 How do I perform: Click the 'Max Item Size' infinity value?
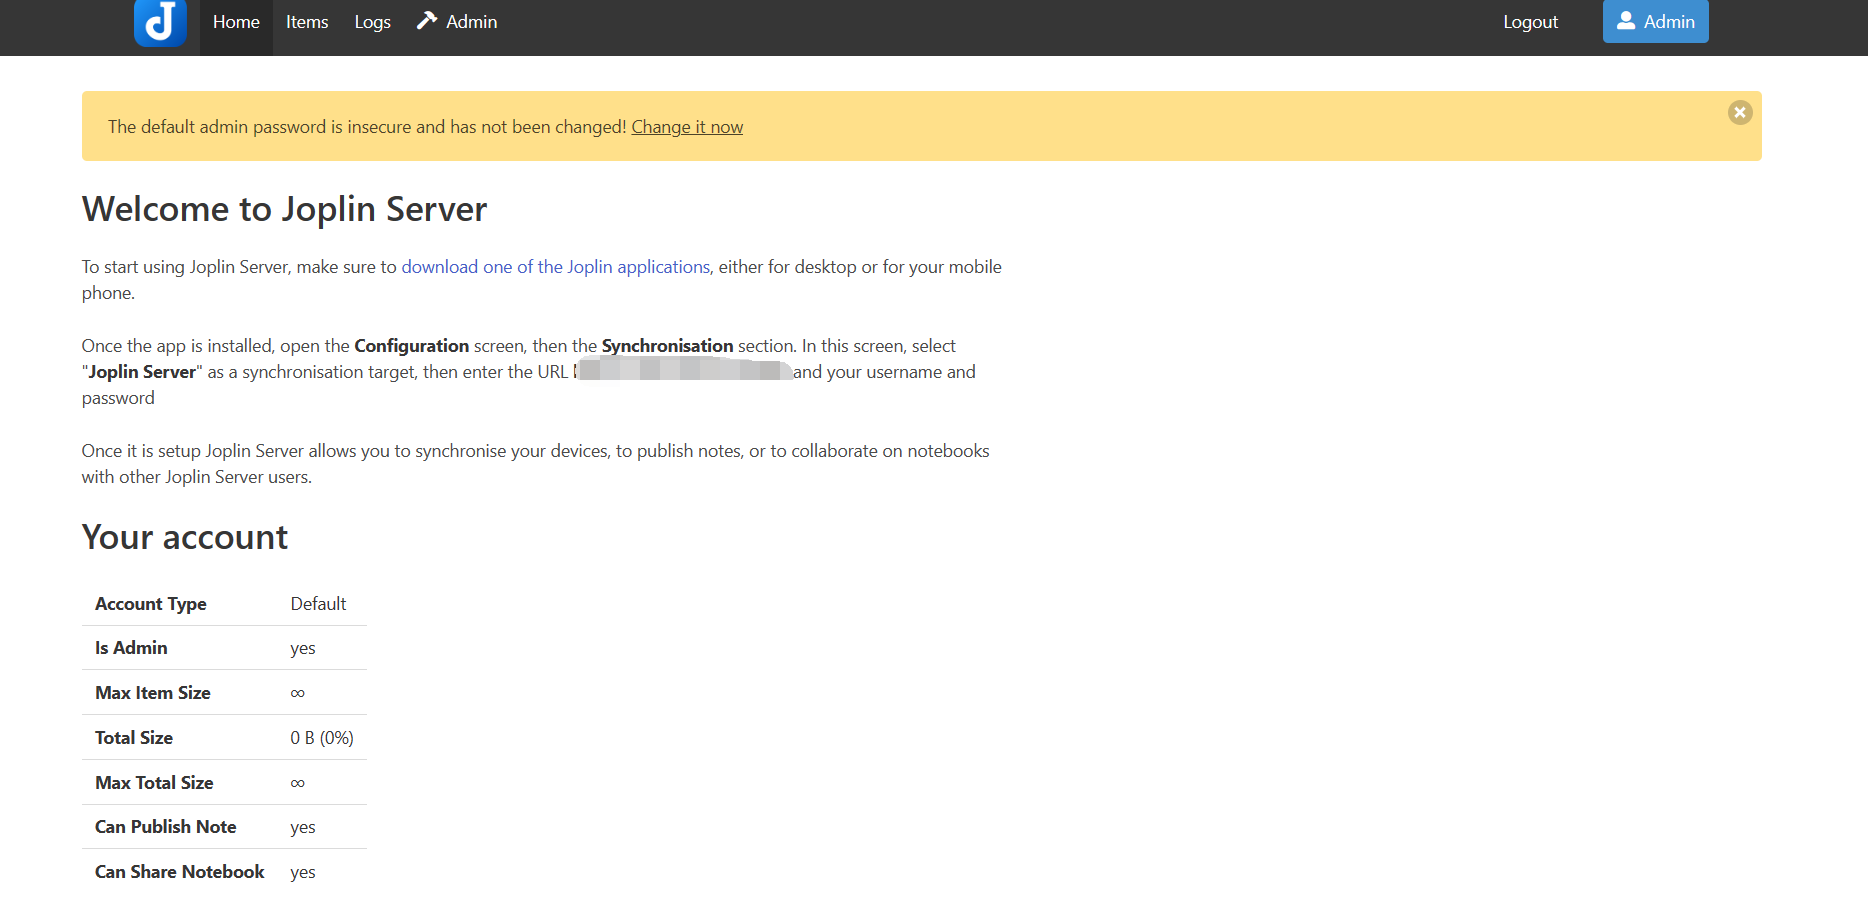pos(297,693)
